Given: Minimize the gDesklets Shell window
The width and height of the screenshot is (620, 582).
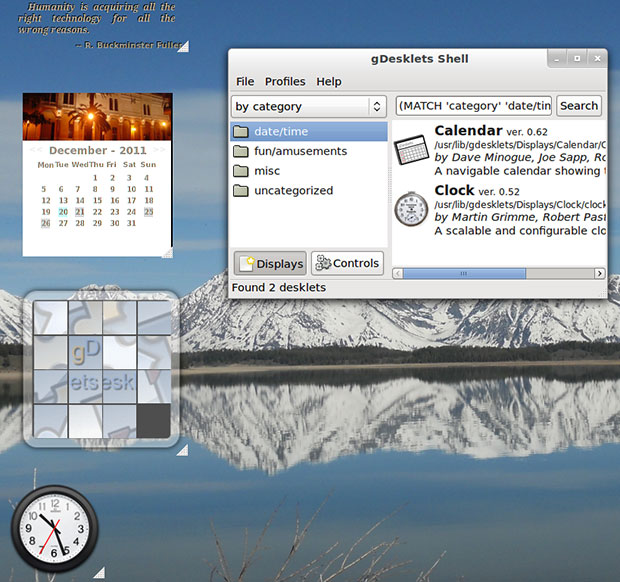Looking at the screenshot, I should coord(557,59).
